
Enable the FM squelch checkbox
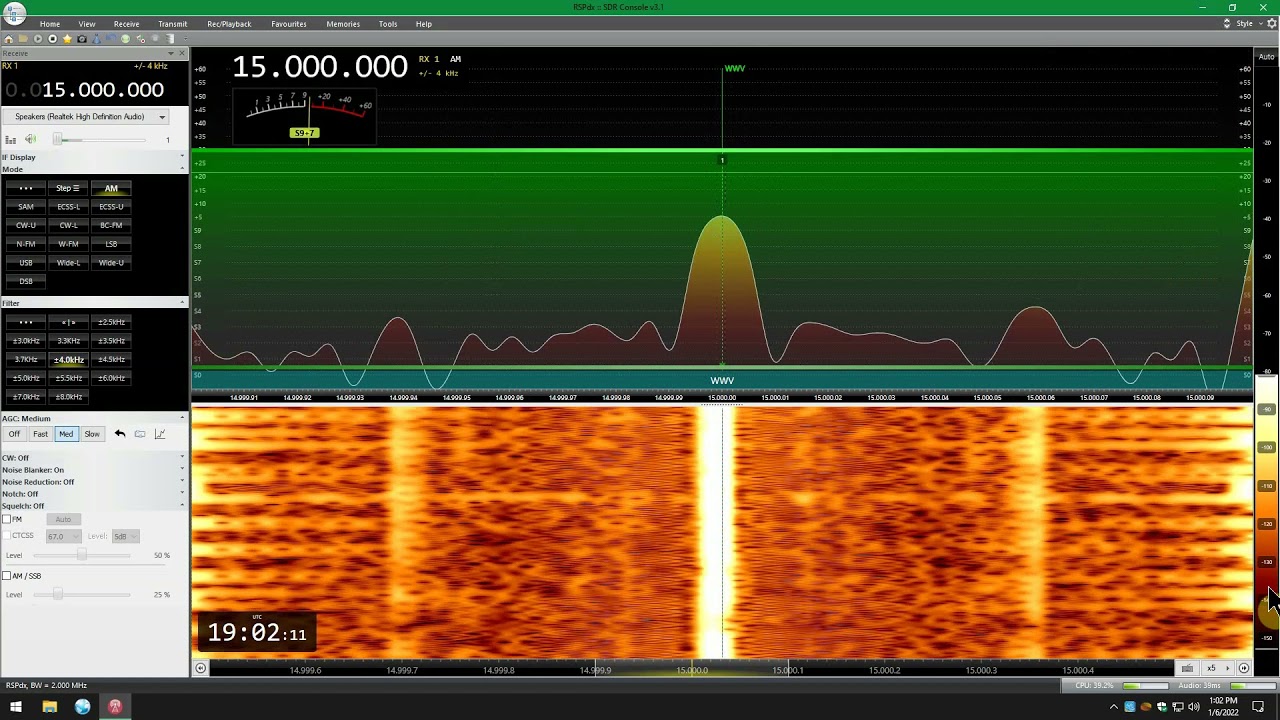[x=7, y=520]
